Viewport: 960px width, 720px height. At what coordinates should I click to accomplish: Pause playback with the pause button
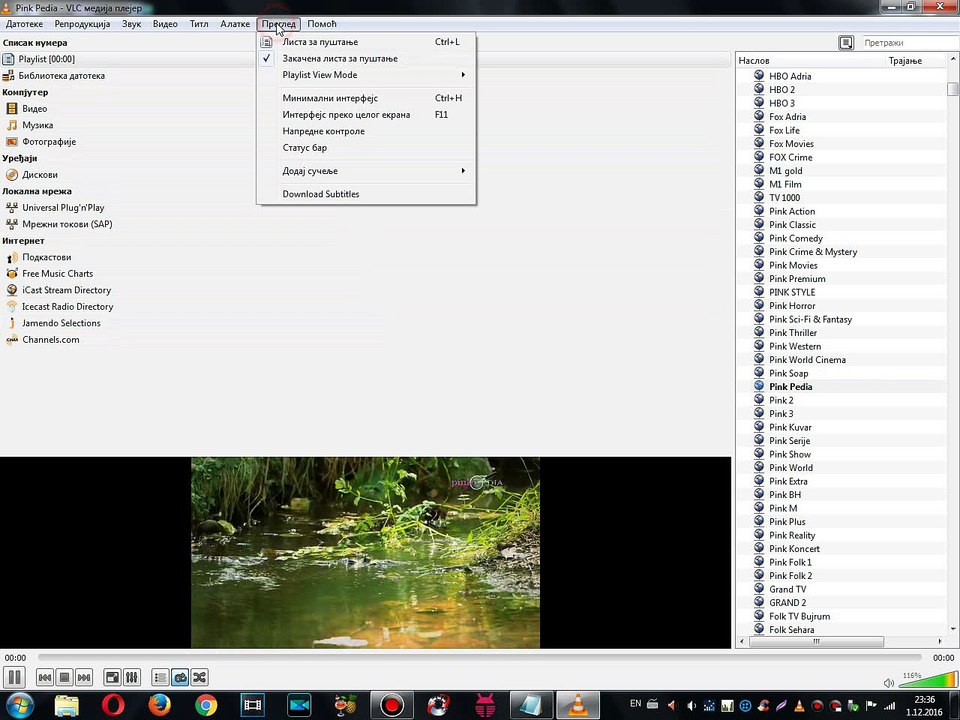point(14,677)
